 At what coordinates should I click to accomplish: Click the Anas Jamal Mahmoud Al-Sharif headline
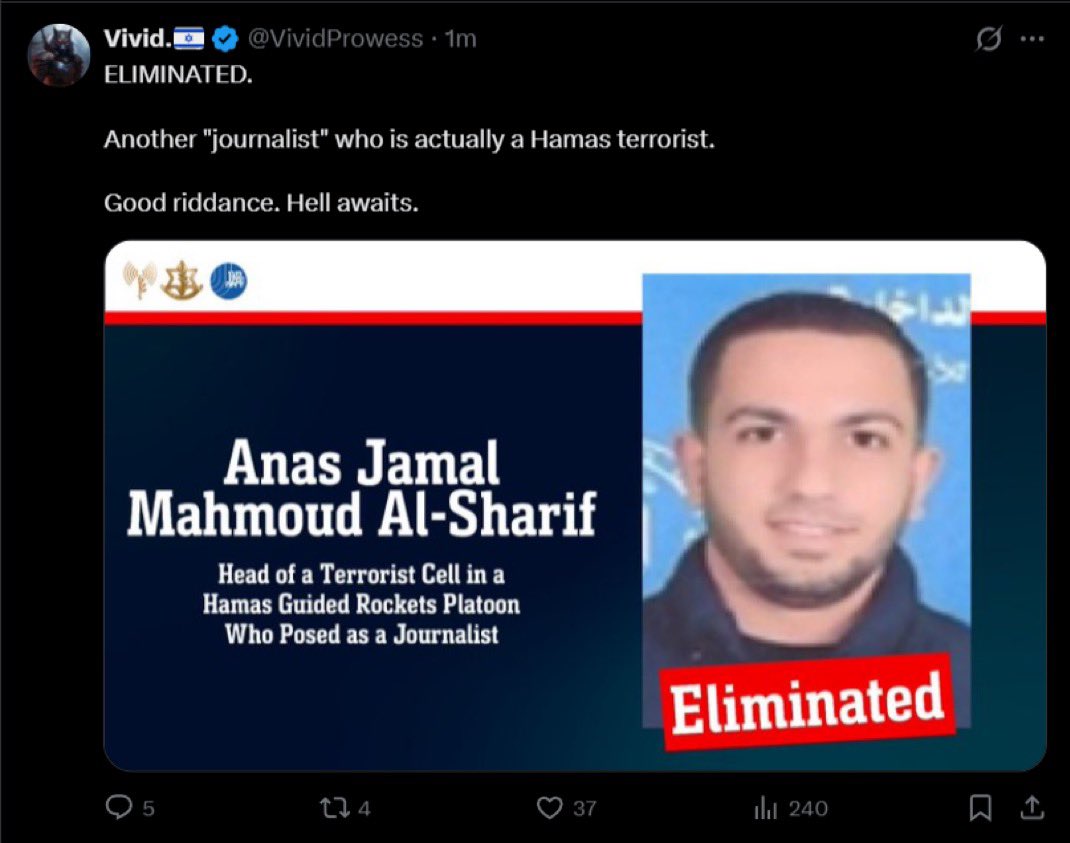point(362,487)
